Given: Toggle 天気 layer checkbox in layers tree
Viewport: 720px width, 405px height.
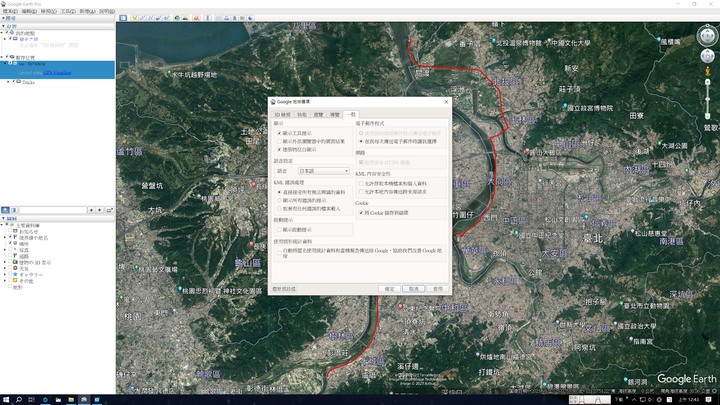Looking at the screenshot, I should pos(10,269).
